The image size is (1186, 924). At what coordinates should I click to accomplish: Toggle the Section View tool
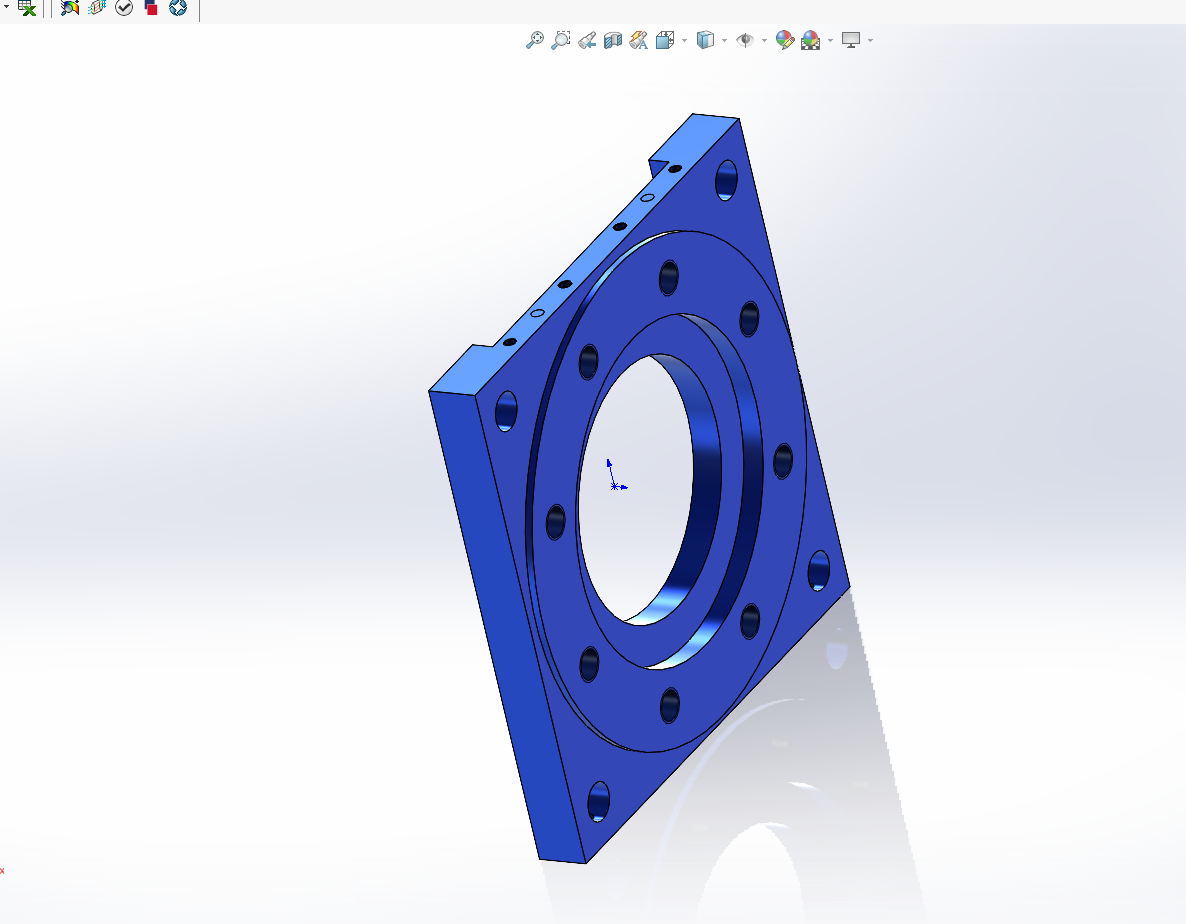point(613,40)
